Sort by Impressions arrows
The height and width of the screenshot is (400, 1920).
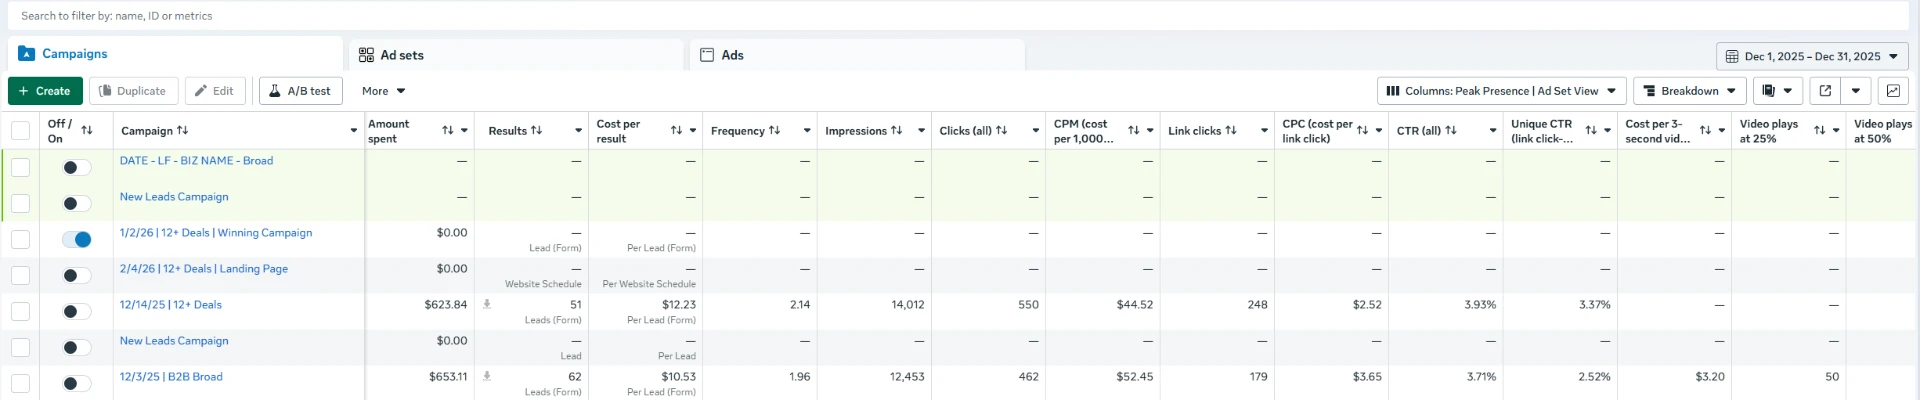pyautogui.click(x=896, y=130)
